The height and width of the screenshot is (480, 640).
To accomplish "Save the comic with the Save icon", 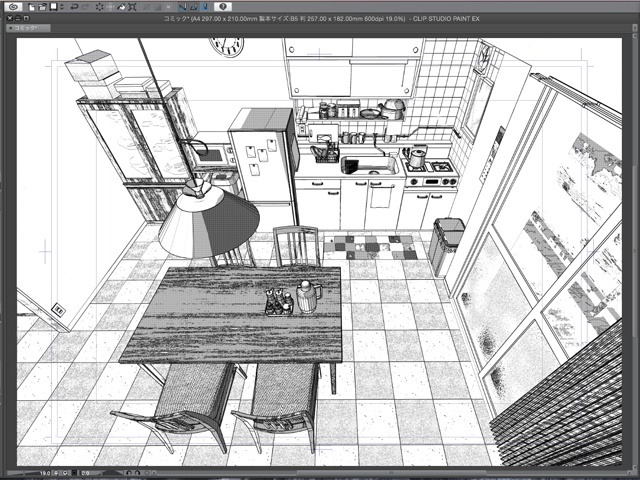I will click(53, 7).
